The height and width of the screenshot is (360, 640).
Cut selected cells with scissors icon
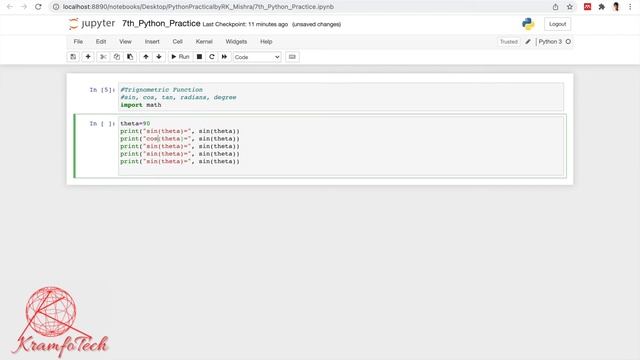tap(103, 57)
